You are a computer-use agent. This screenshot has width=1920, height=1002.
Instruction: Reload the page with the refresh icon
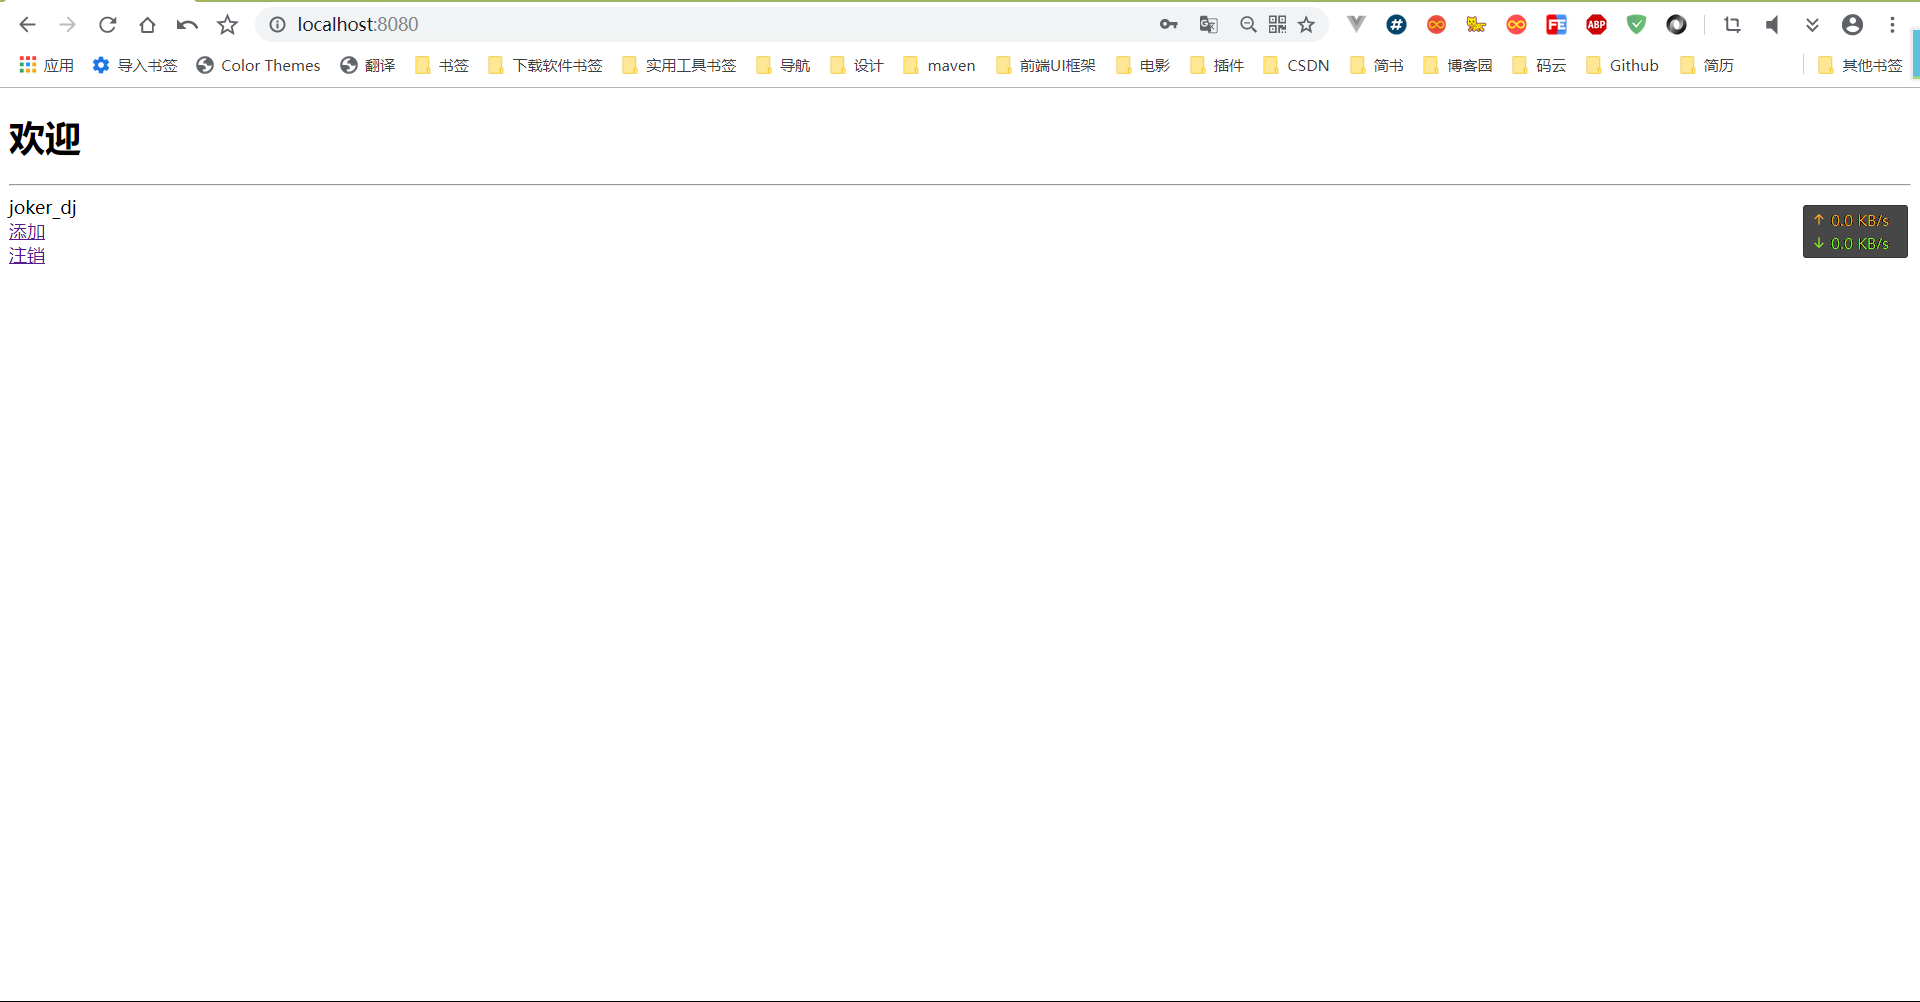[108, 25]
